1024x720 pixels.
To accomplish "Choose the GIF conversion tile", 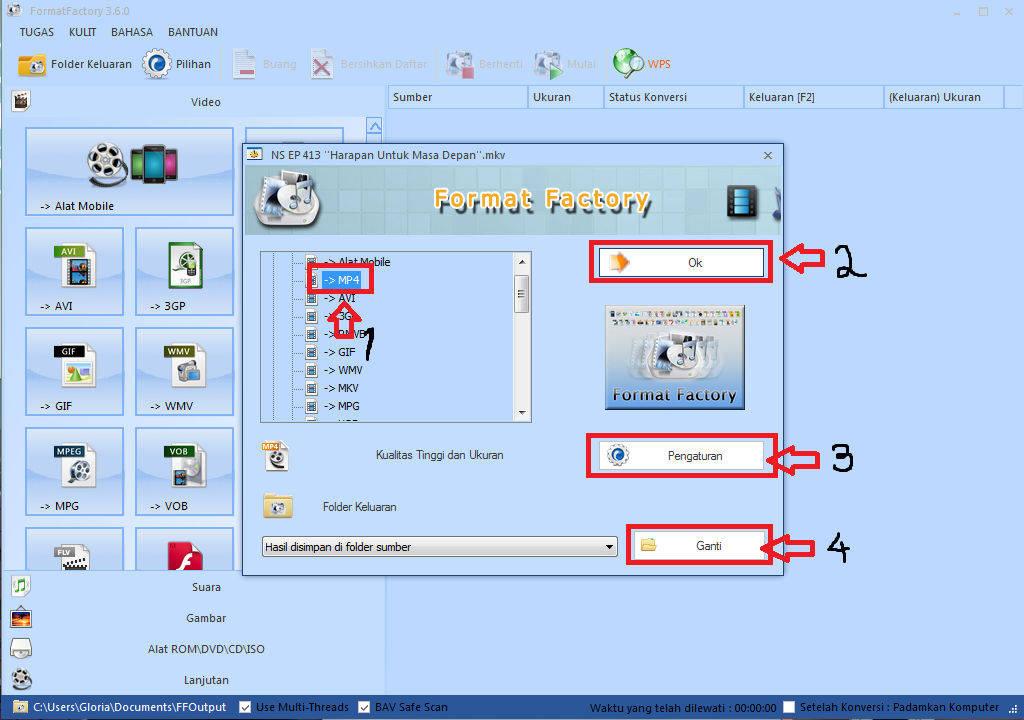I will point(74,371).
